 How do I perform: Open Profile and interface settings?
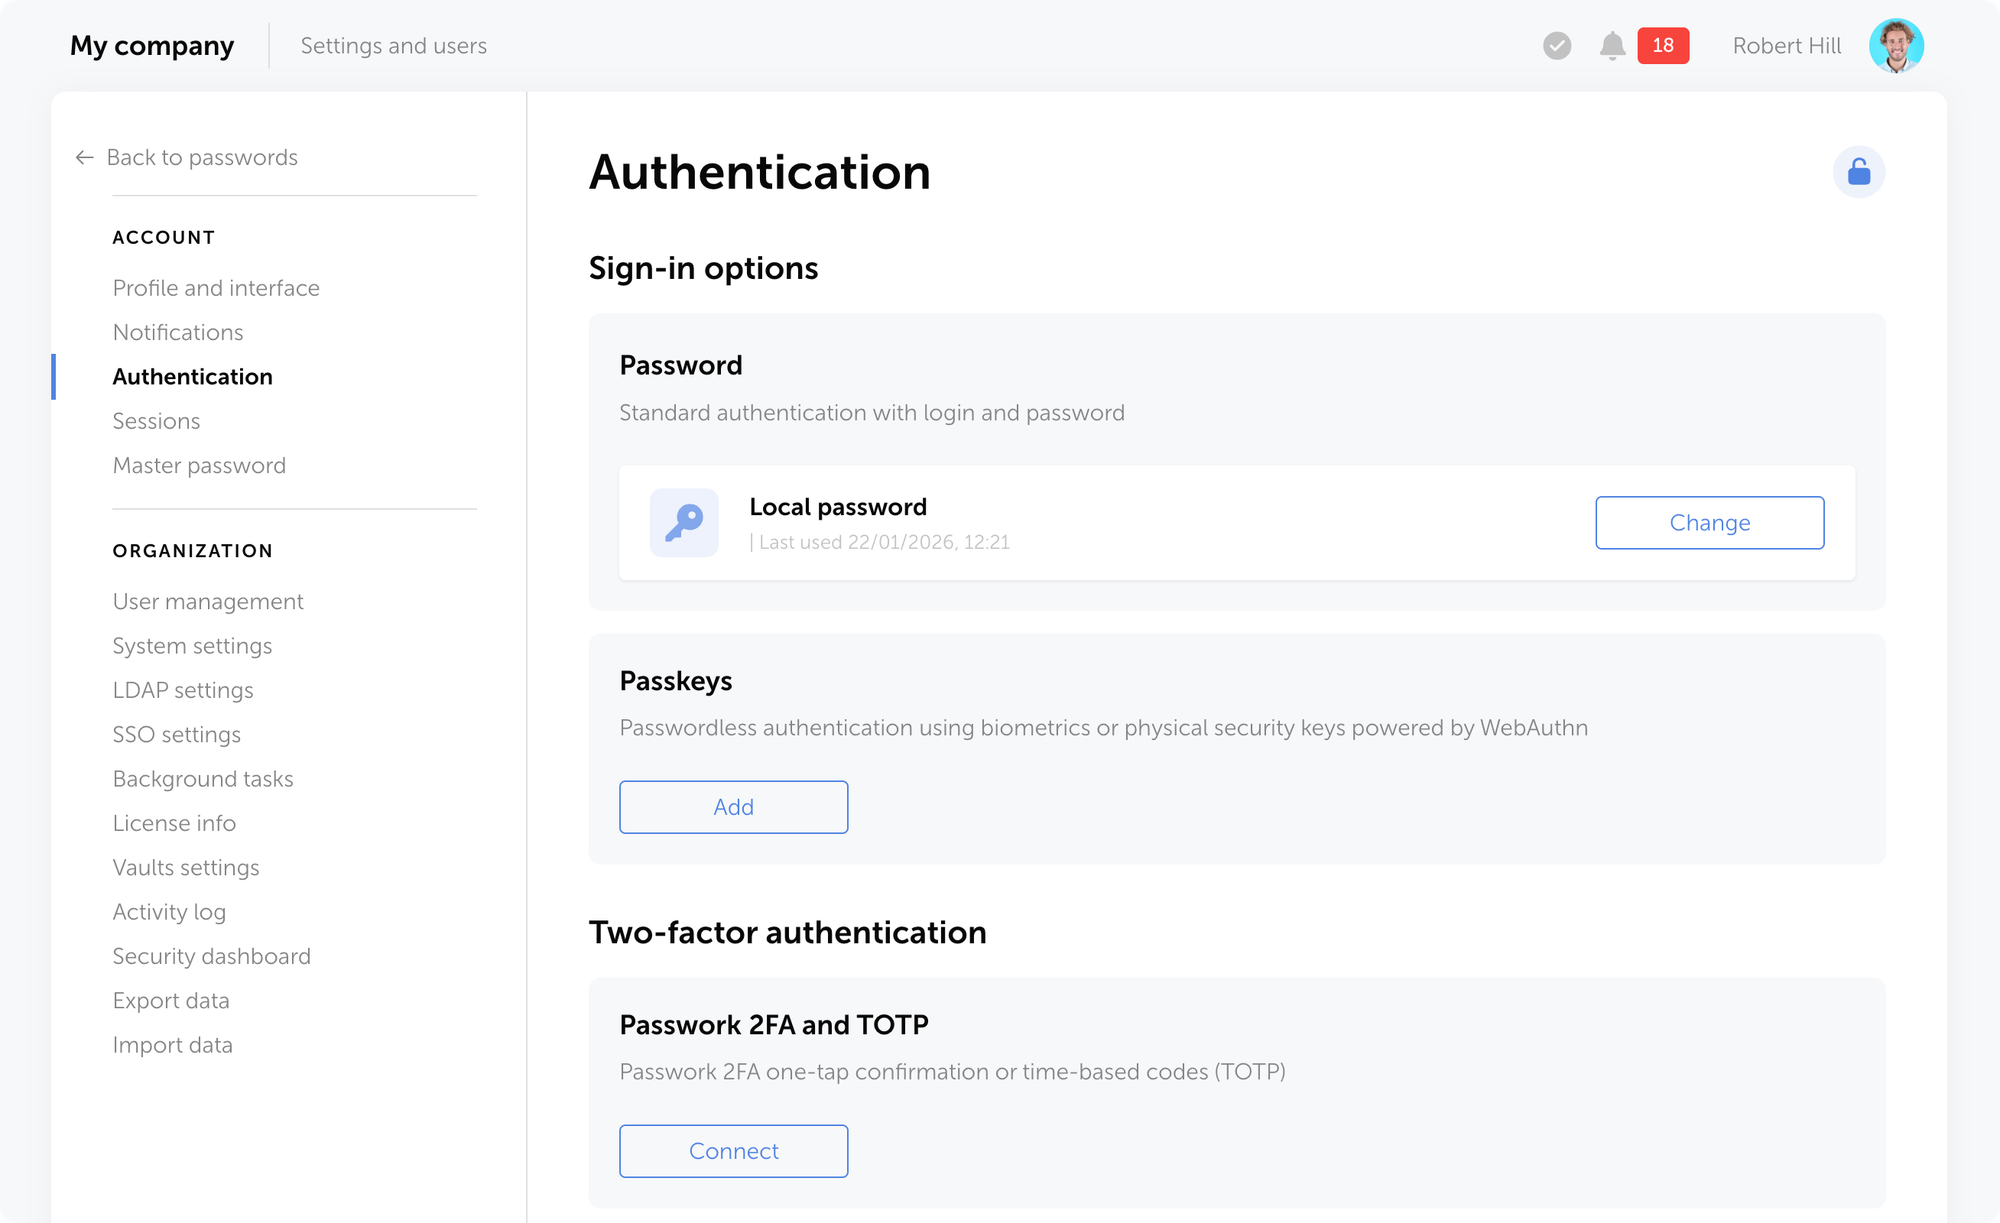[216, 288]
